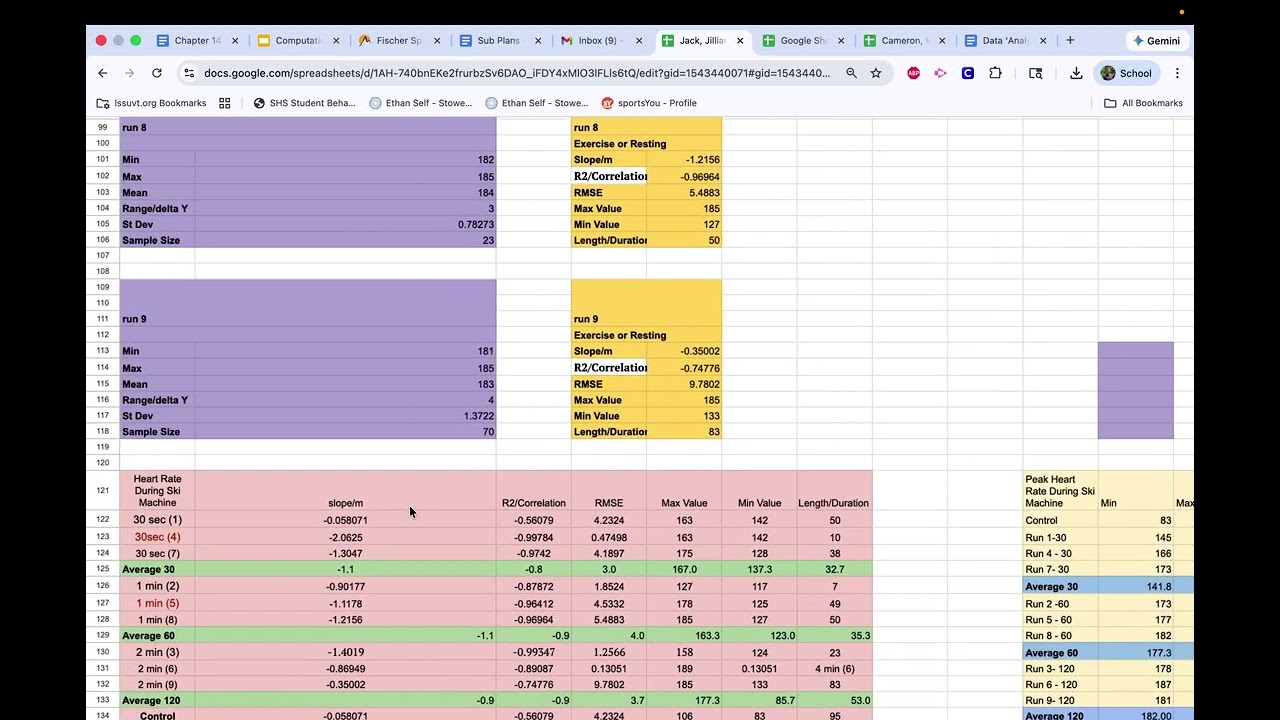Click the R2/Correlation header in pink table
Viewport: 1280px width, 720px height.
pyautogui.click(x=534, y=491)
